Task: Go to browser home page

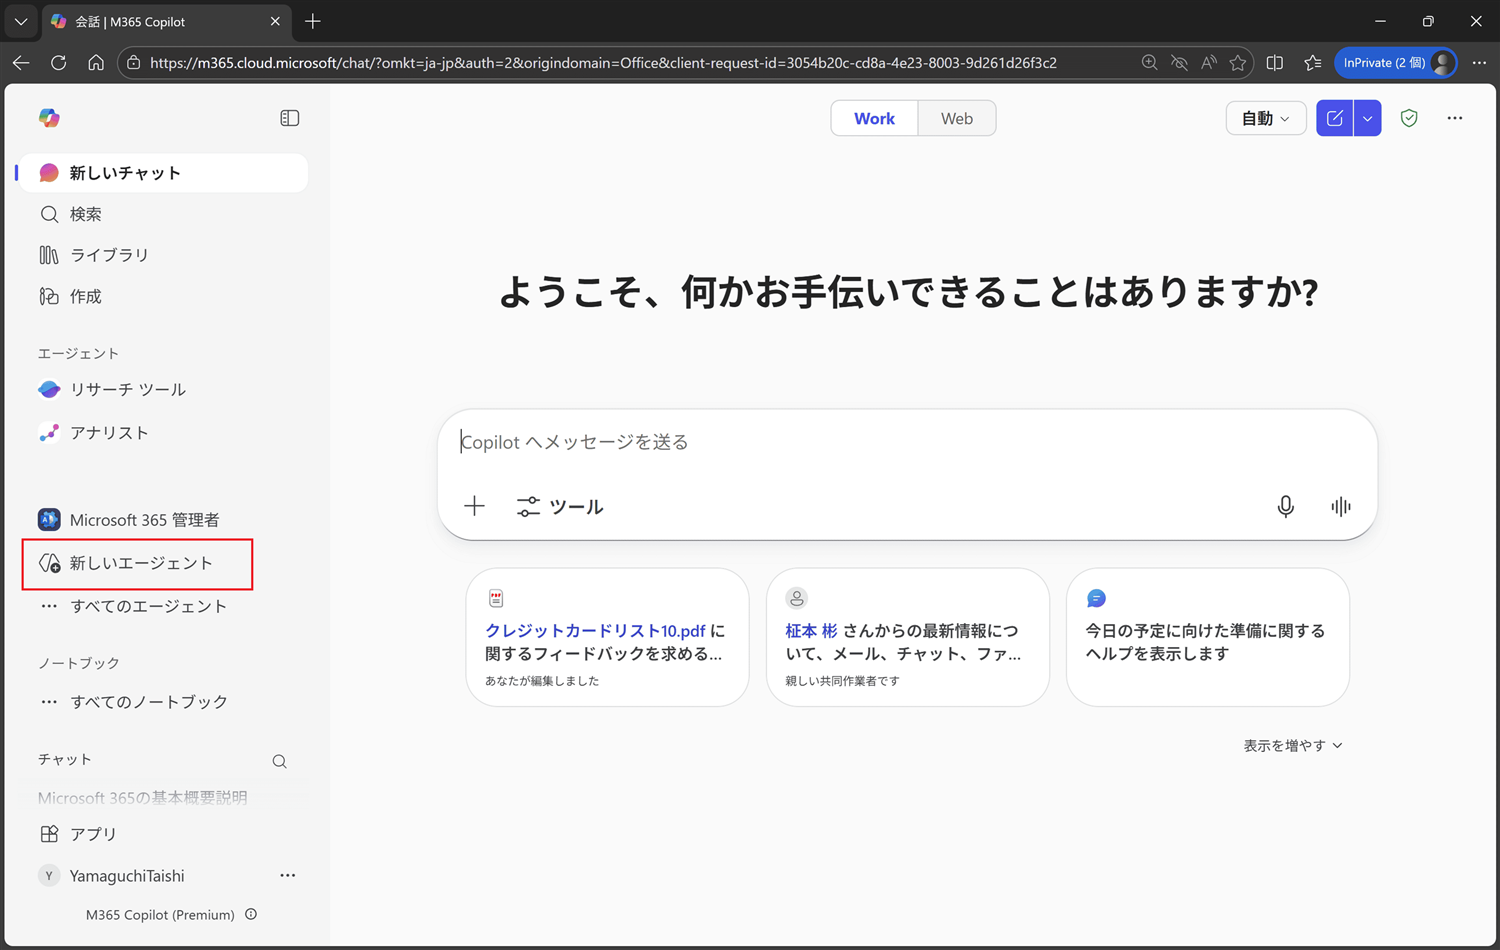Action: [x=96, y=62]
